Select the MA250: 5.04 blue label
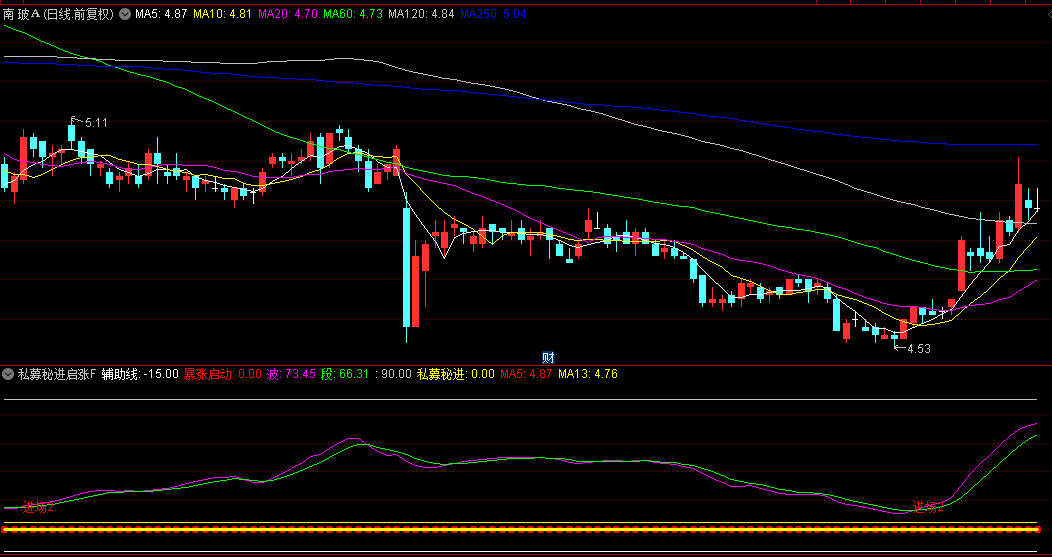Image resolution: width=1052 pixels, height=557 pixels. click(x=493, y=14)
